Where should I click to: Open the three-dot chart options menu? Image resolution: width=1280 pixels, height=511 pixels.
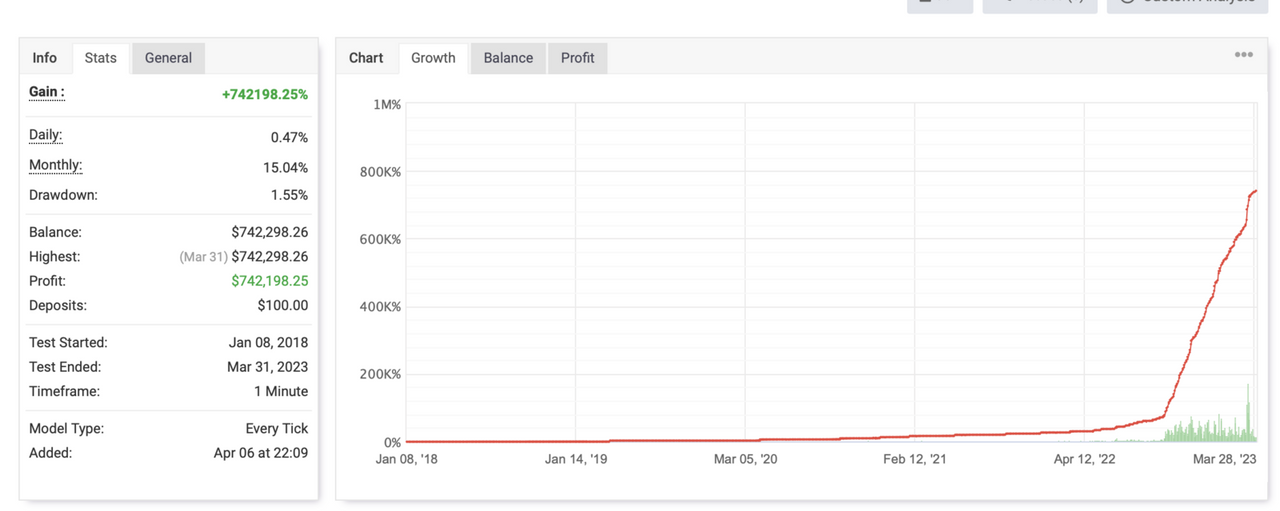(x=1243, y=55)
